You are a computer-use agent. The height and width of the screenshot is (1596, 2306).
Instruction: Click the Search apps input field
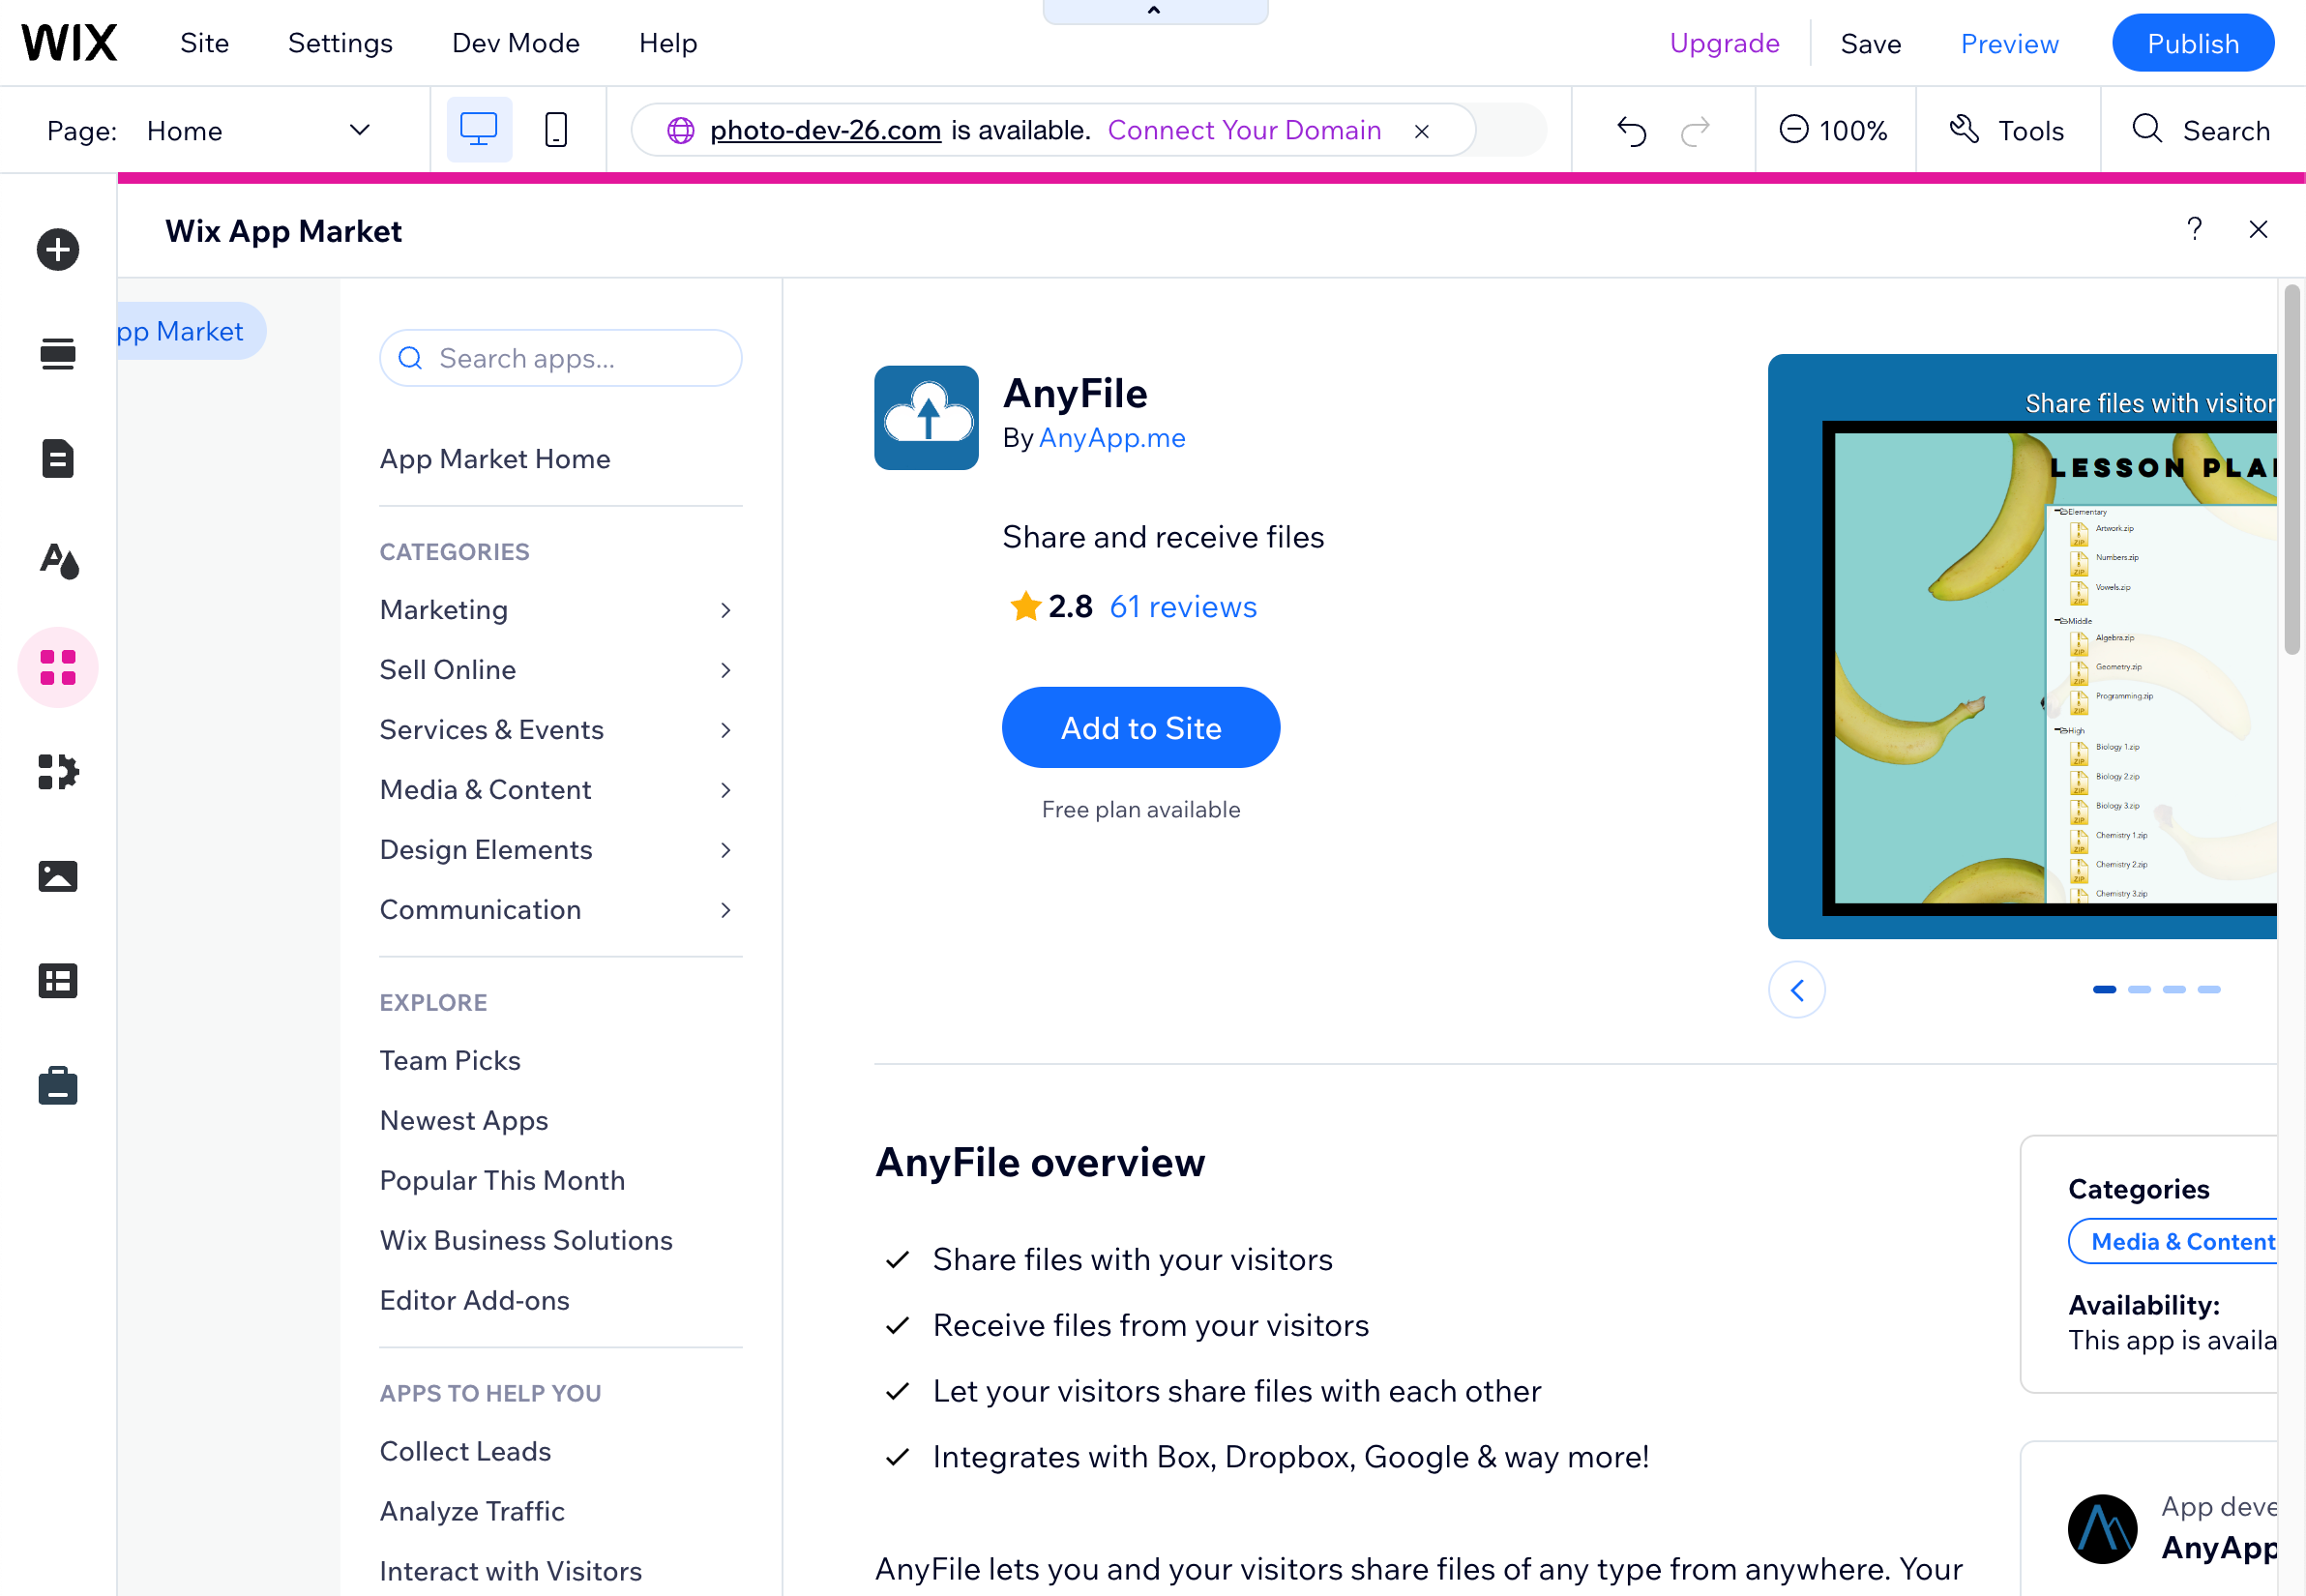point(560,358)
